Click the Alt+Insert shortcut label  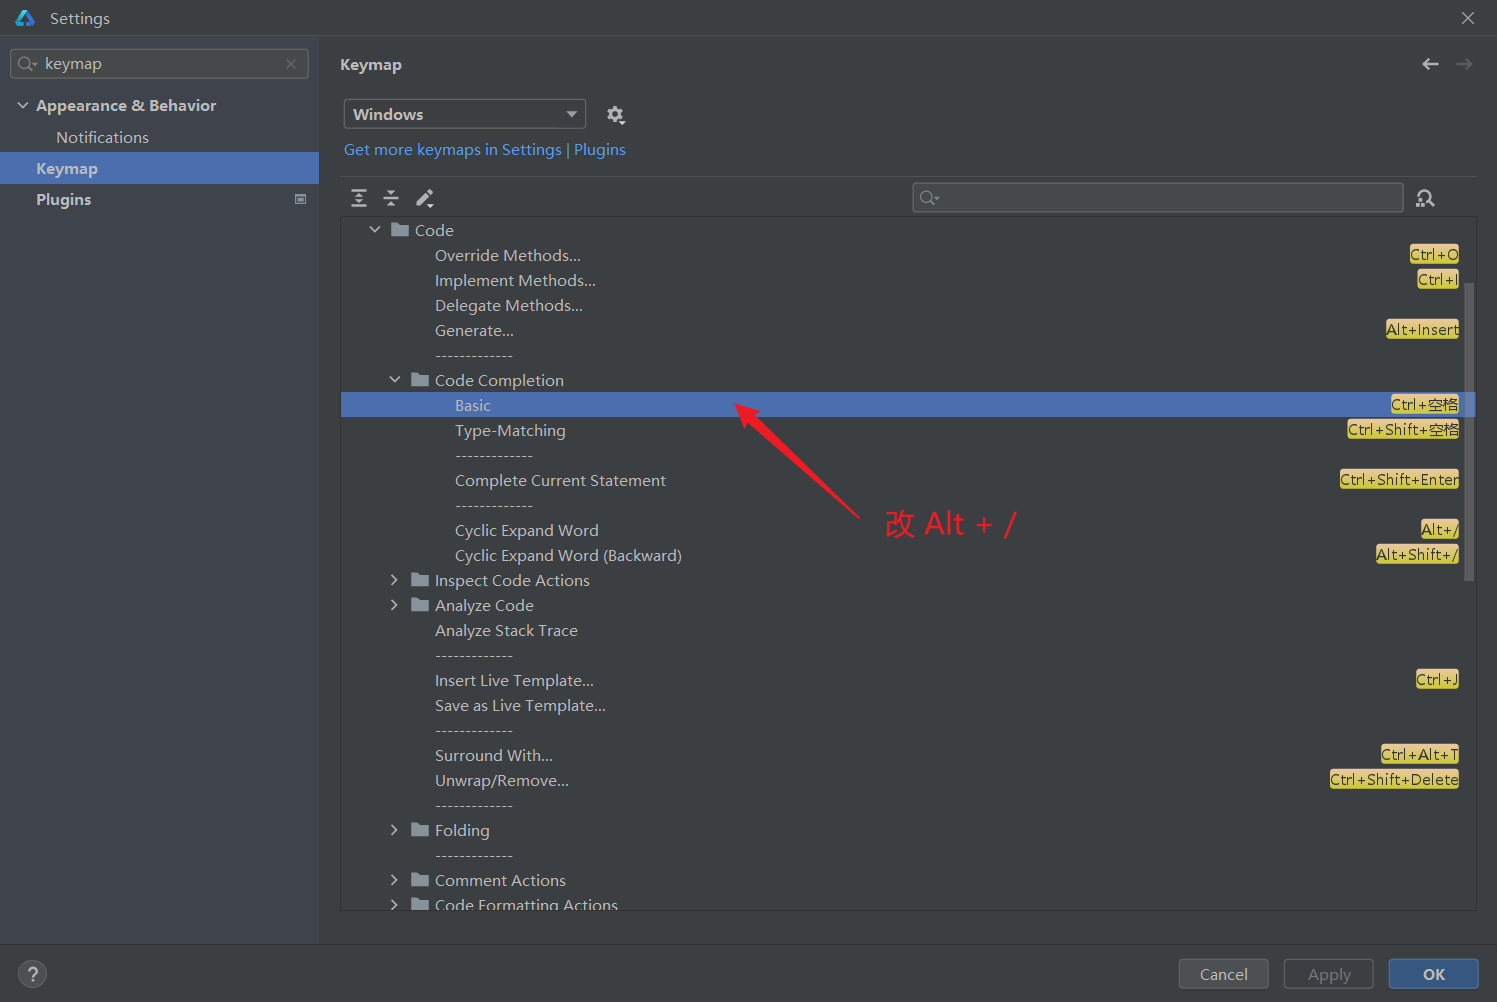coord(1422,329)
